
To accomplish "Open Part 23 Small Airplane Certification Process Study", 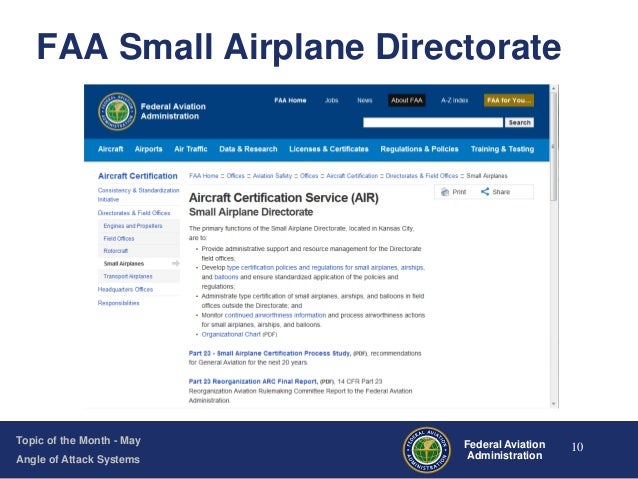I will pos(269,353).
